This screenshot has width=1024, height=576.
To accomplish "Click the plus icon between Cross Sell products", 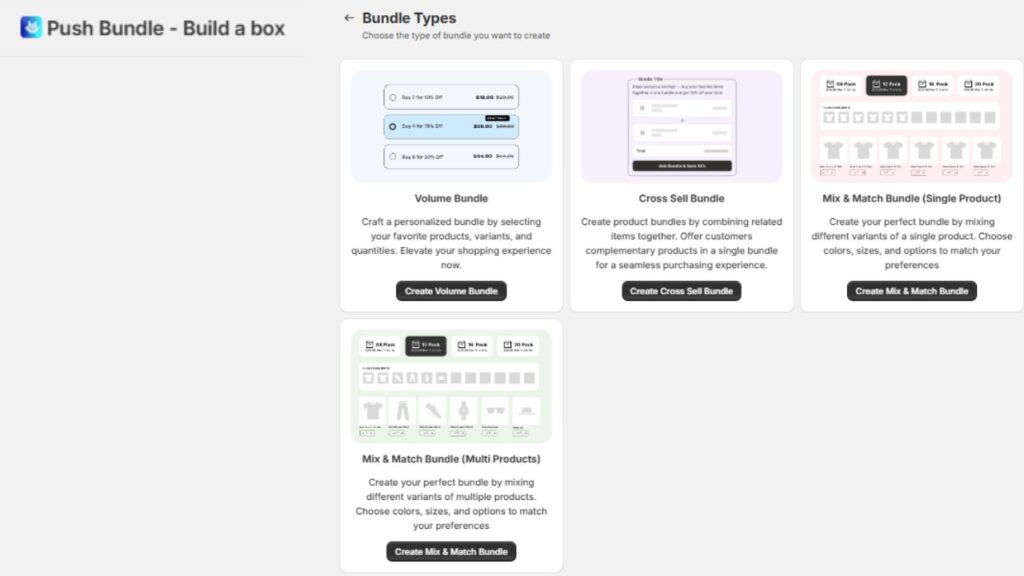I will tap(682, 120).
